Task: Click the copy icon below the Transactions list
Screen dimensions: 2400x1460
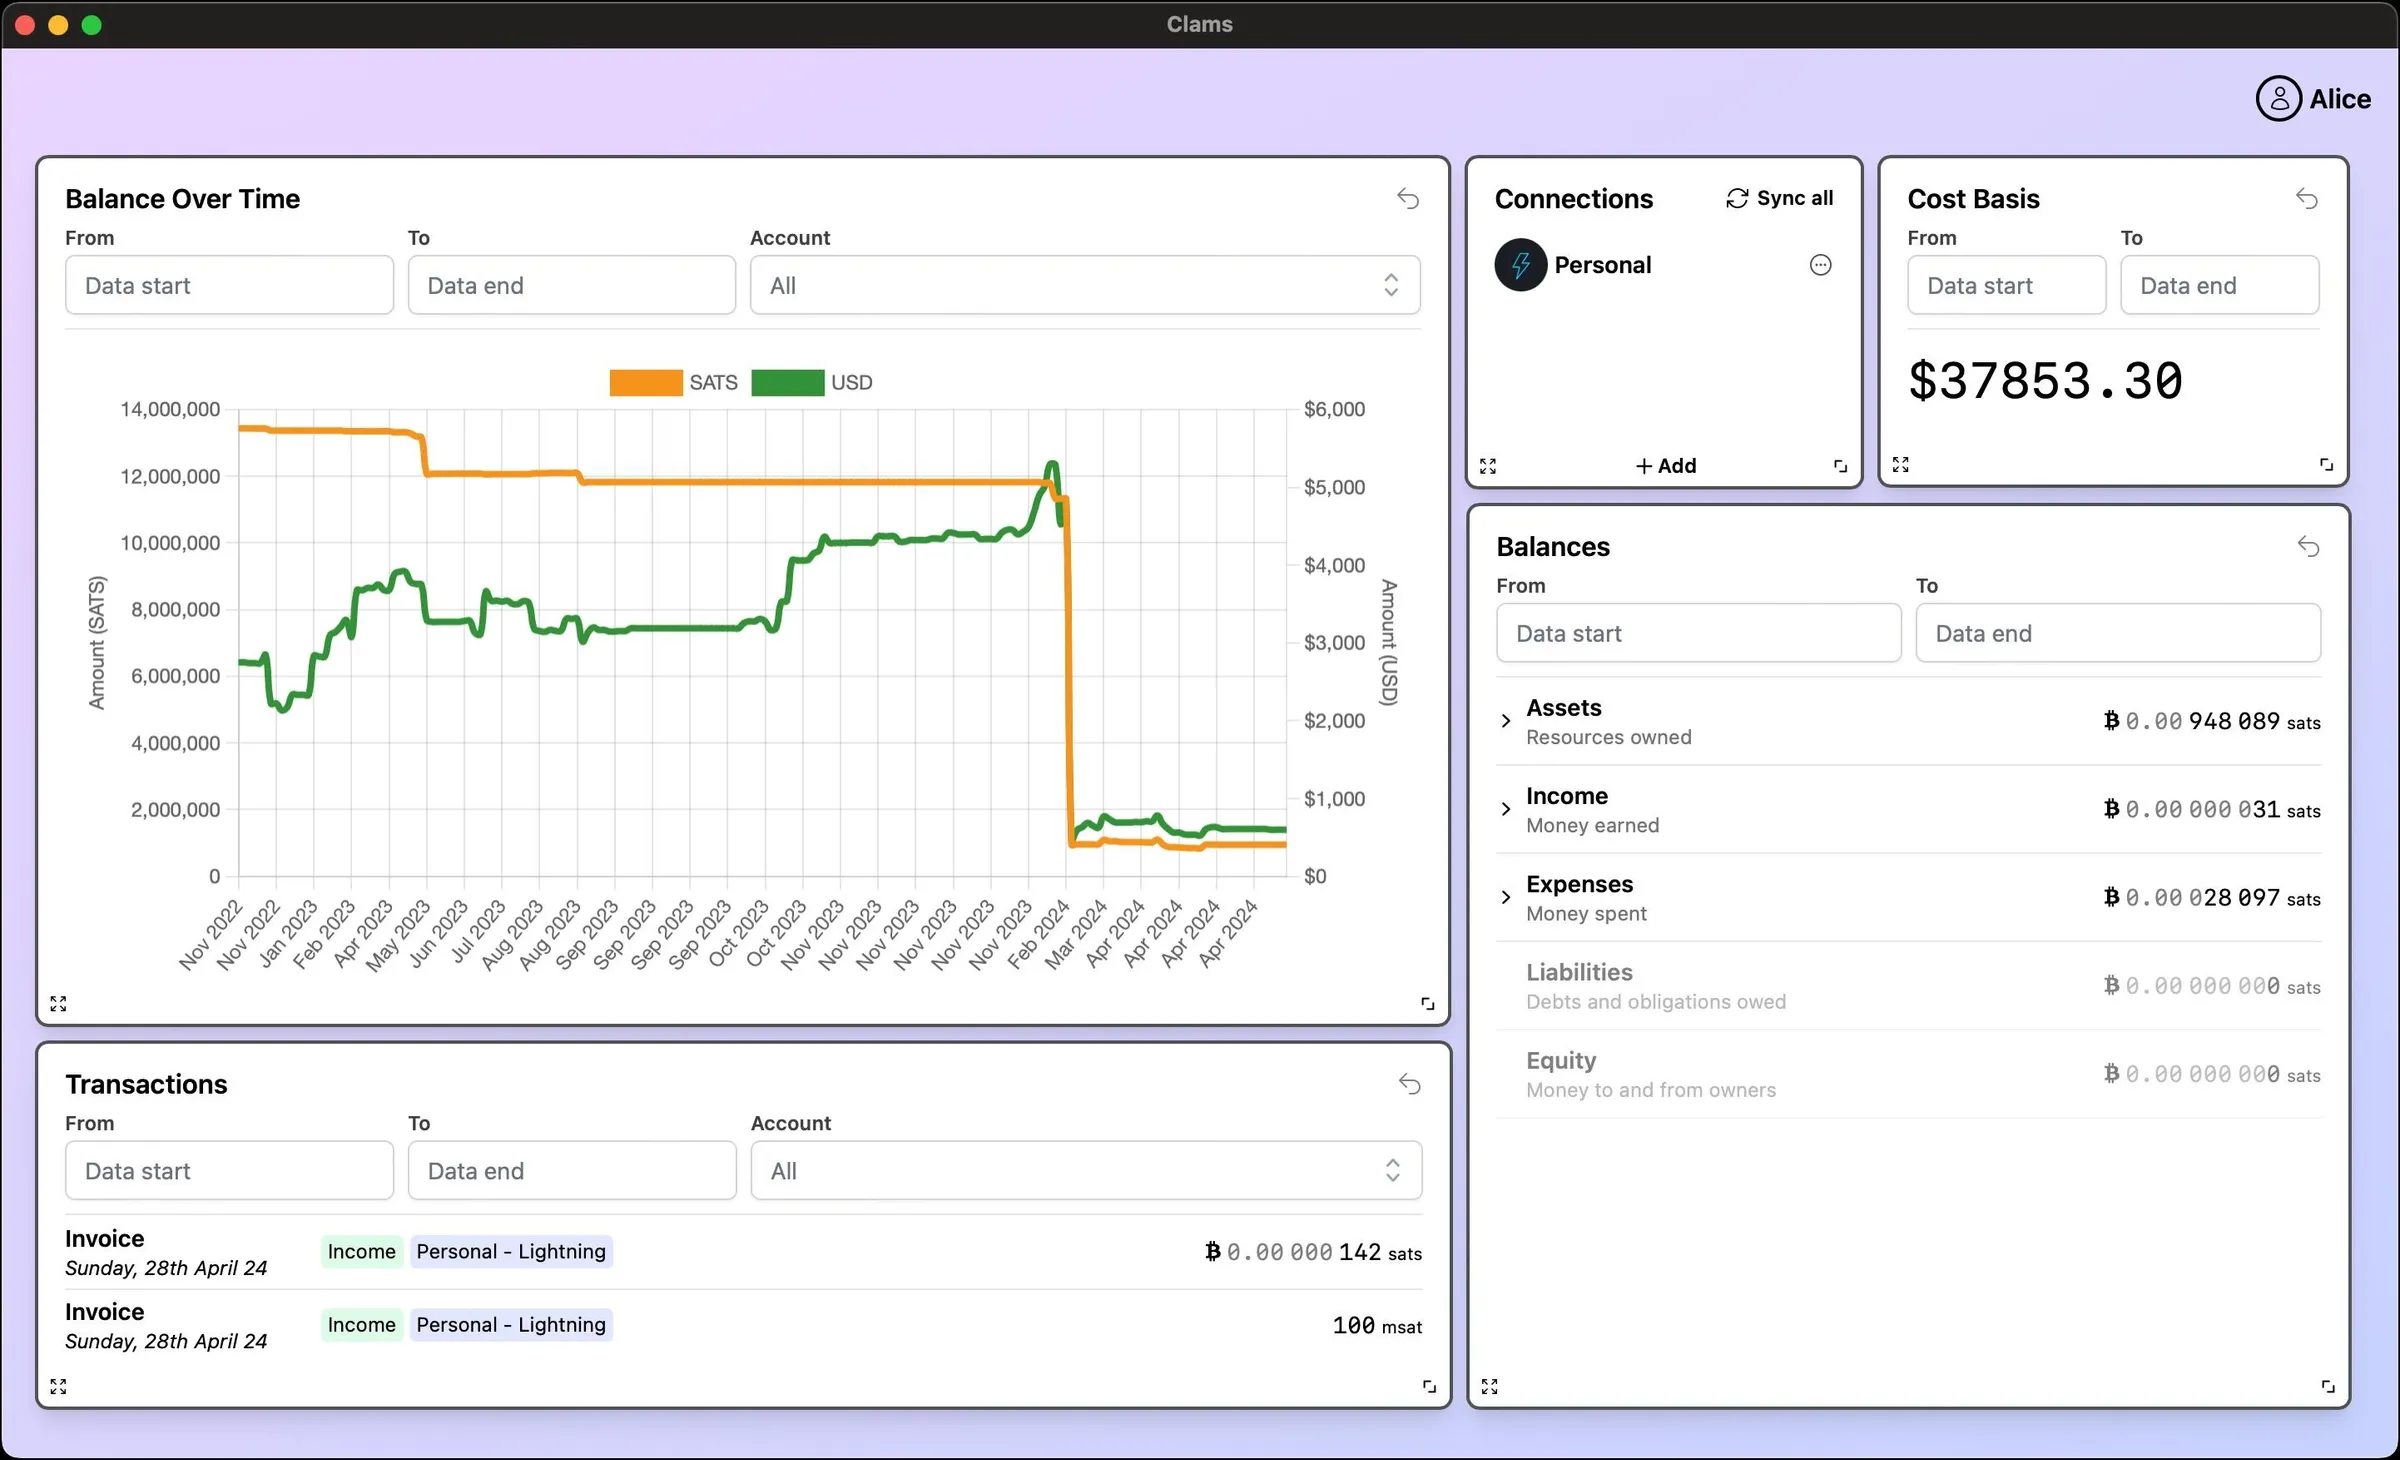Action: coord(1428,1386)
